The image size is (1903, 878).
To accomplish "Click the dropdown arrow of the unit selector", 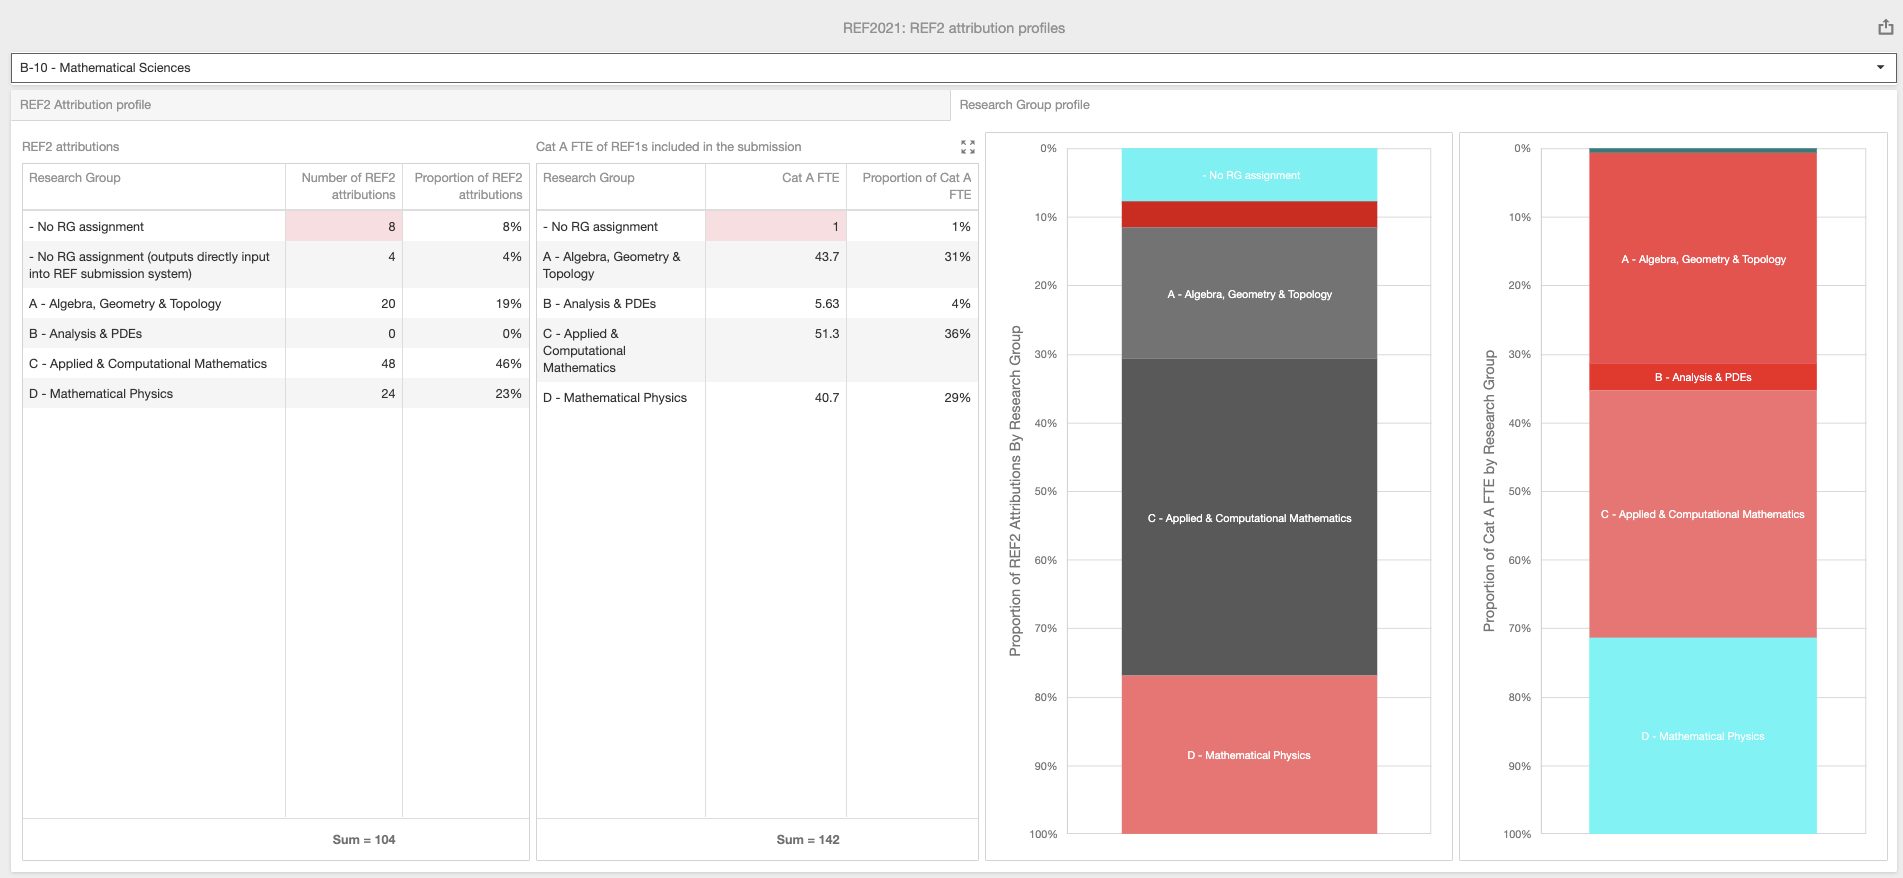I will (x=1880, y=68).
